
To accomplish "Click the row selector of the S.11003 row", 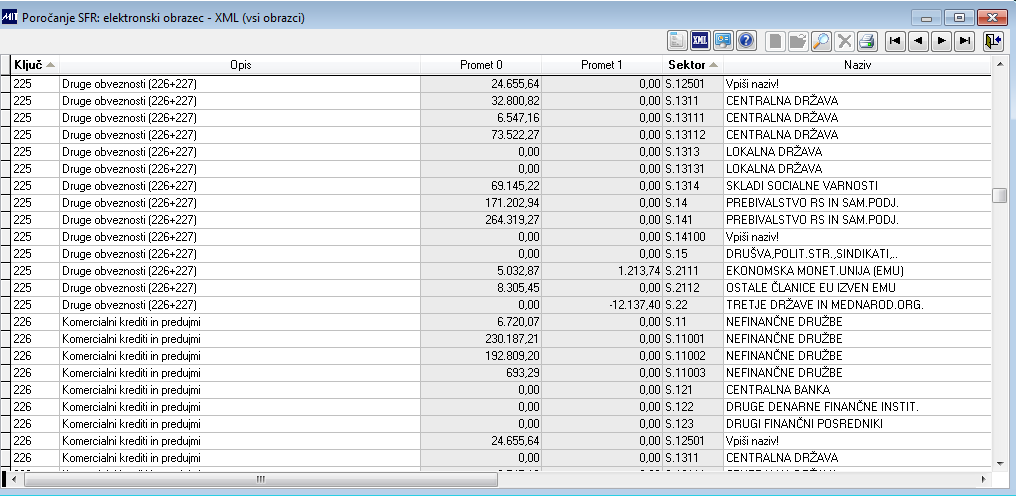I will [x=6, y=372].
